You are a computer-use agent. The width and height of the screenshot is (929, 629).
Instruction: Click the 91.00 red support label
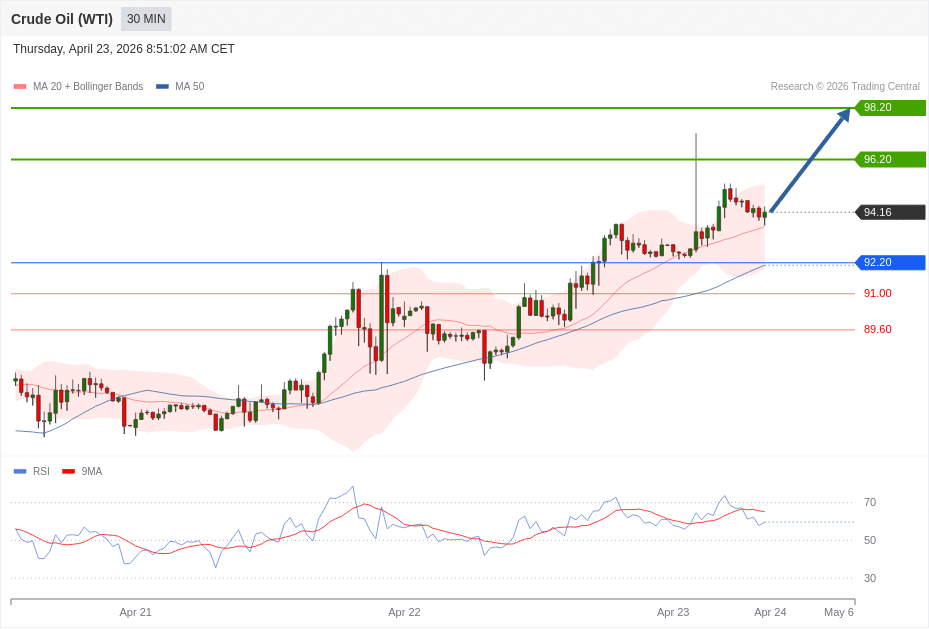[877, 294]
